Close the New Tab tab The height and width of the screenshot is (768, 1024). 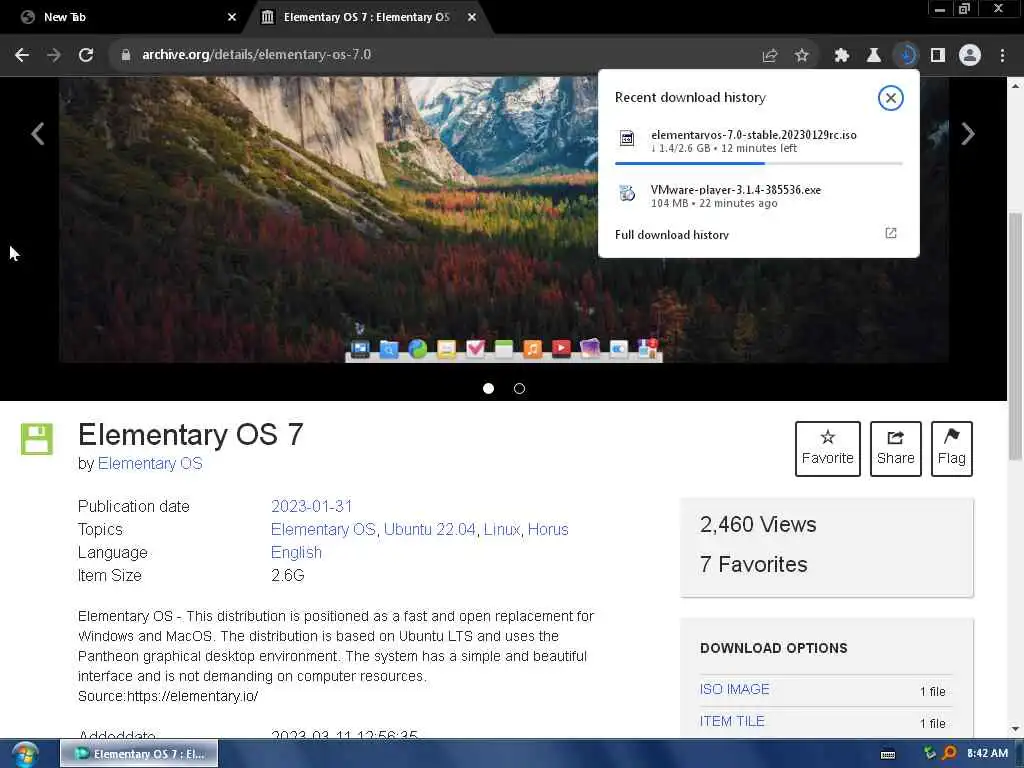coord(232,17)
